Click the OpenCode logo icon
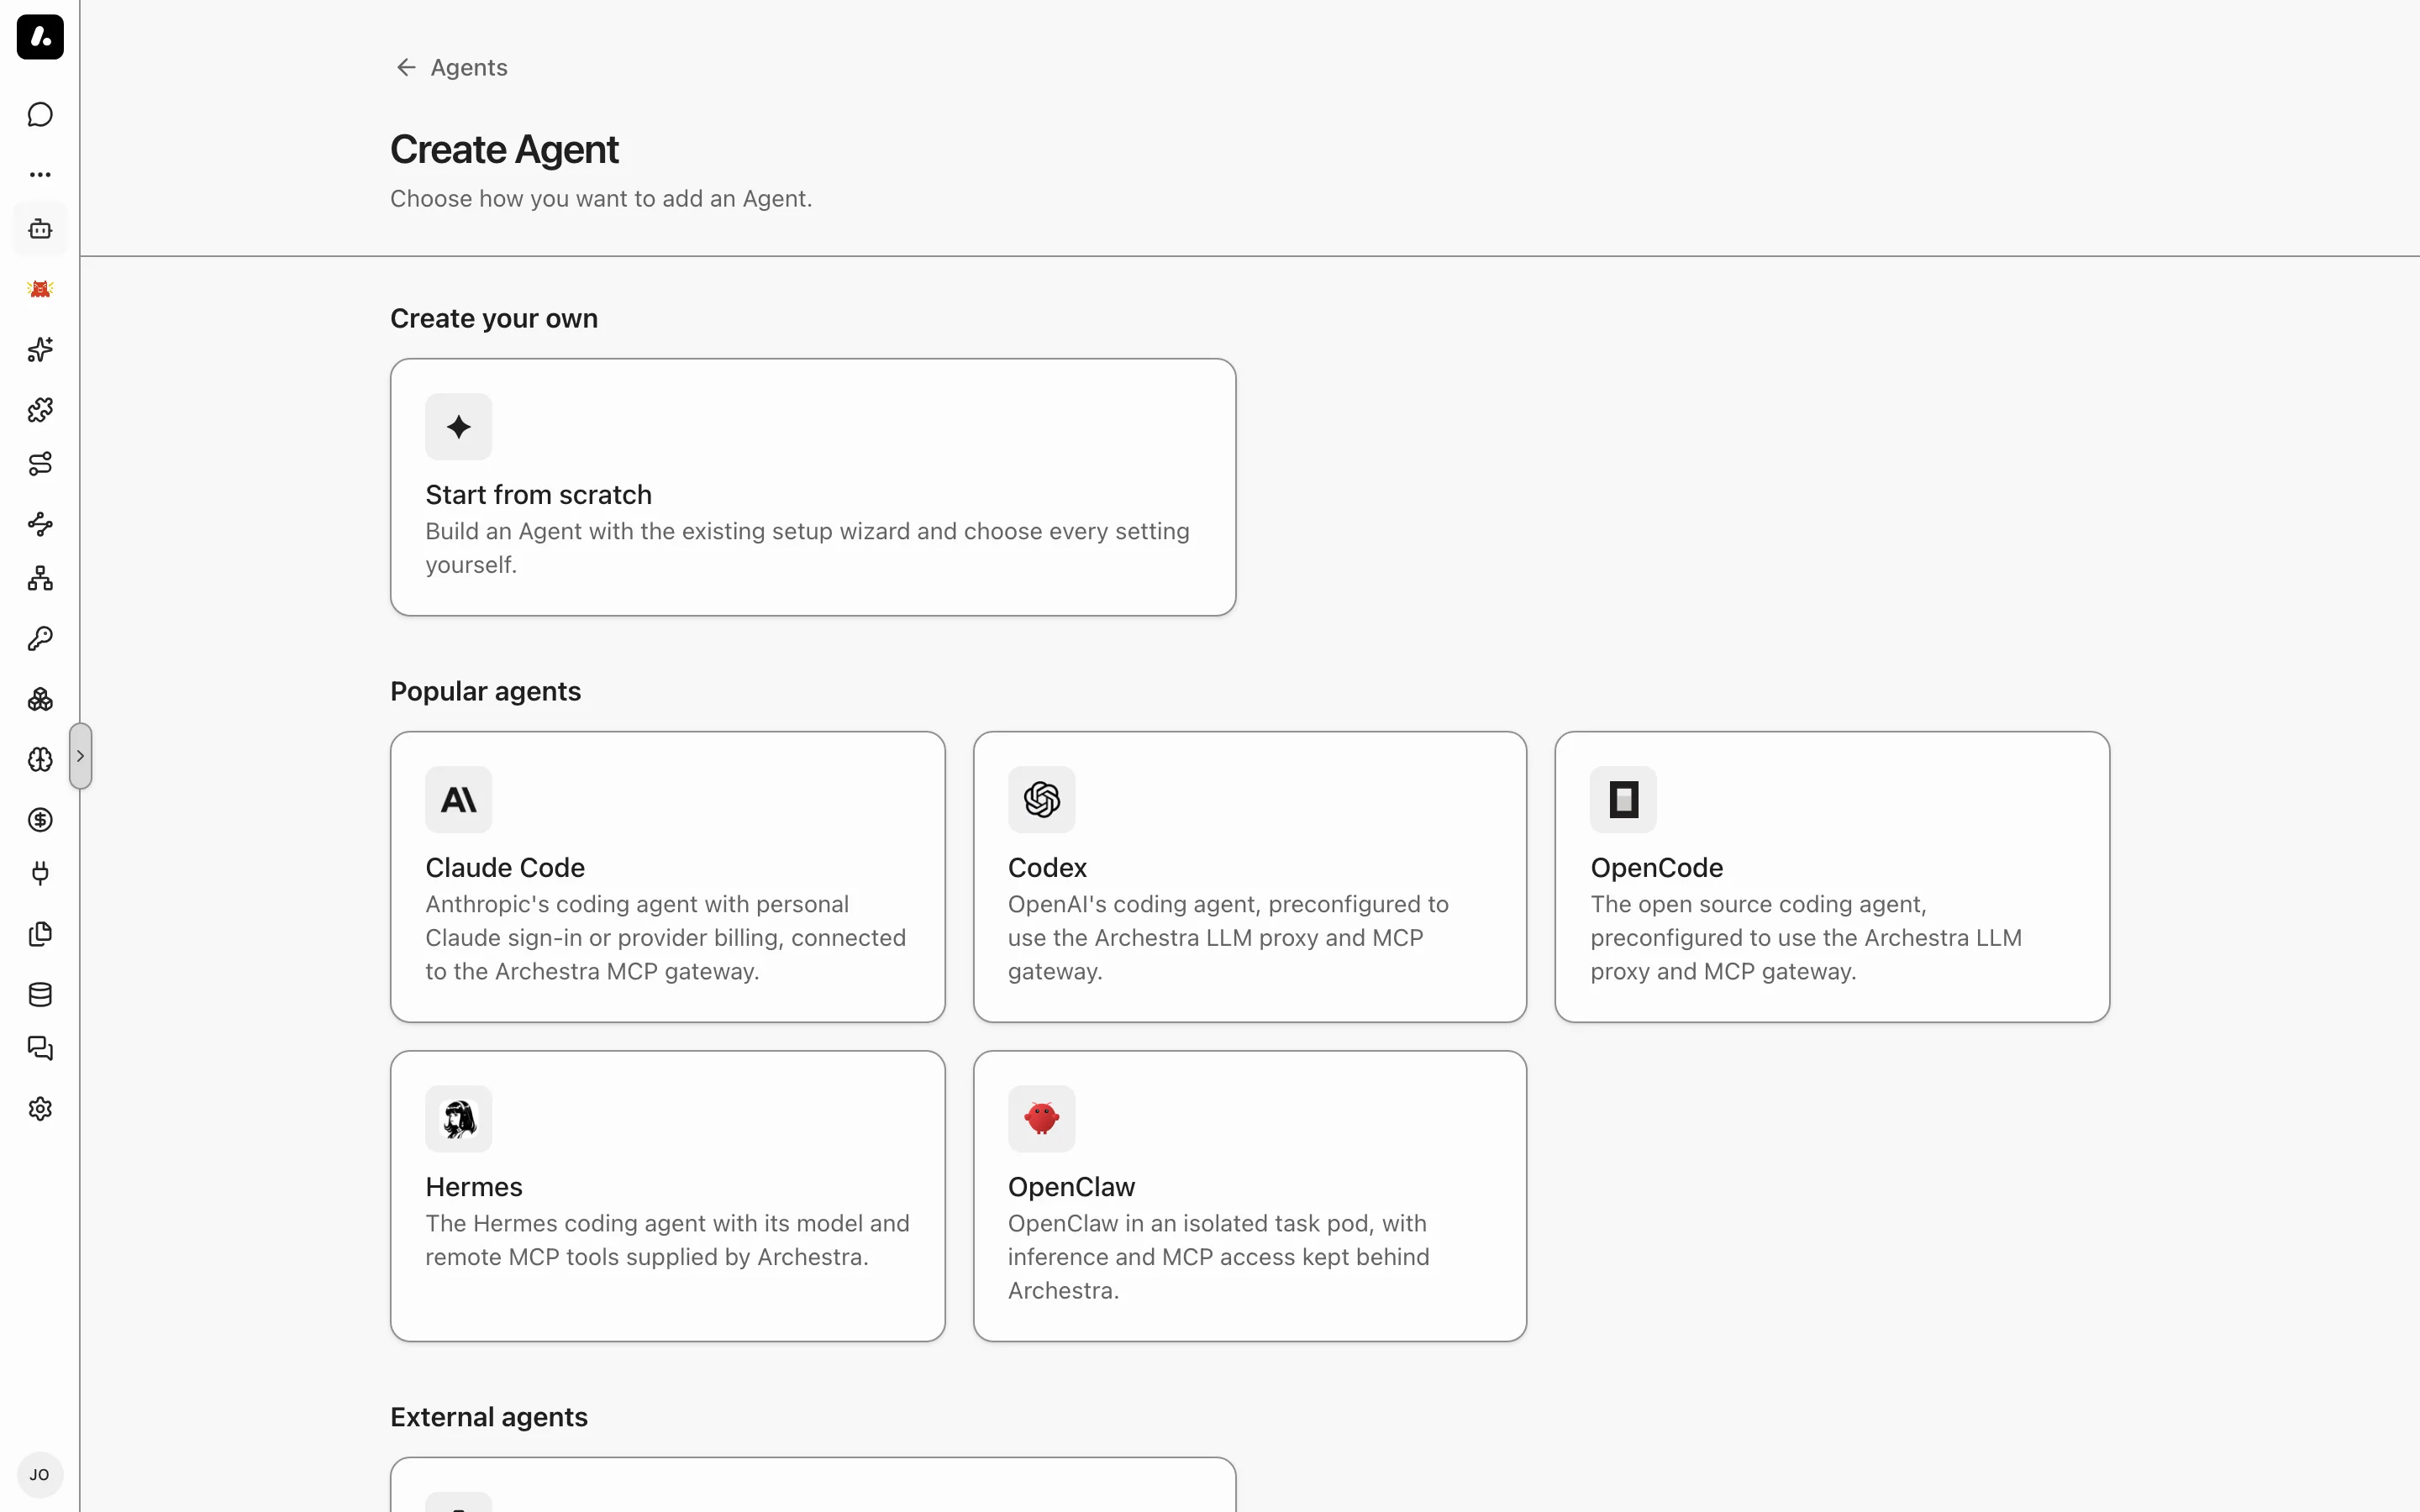The image size is (2420, 1512). point(1624,800)
